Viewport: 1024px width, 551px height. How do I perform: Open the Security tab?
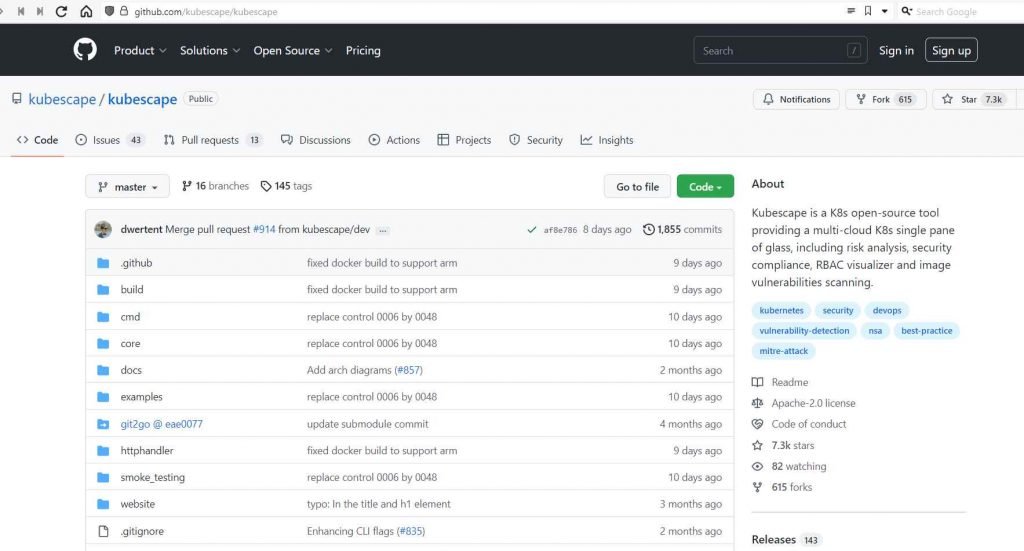pos(536,140)
